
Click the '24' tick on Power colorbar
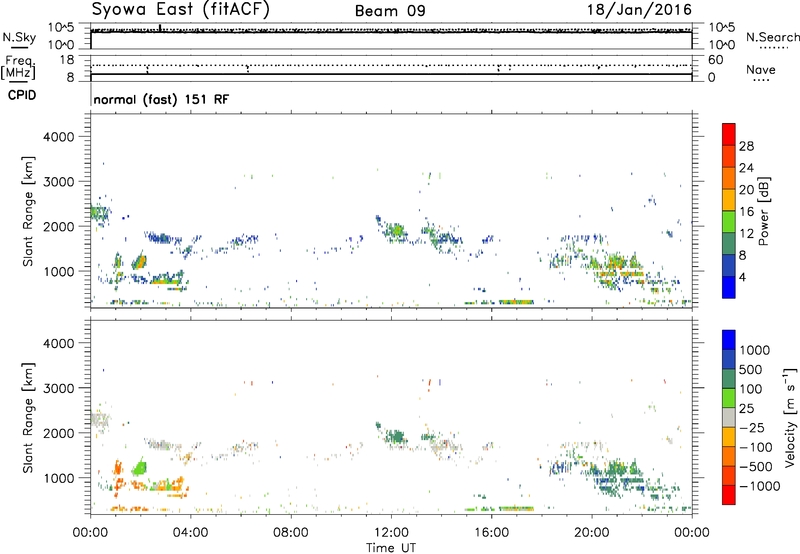[x=746, y=168]
